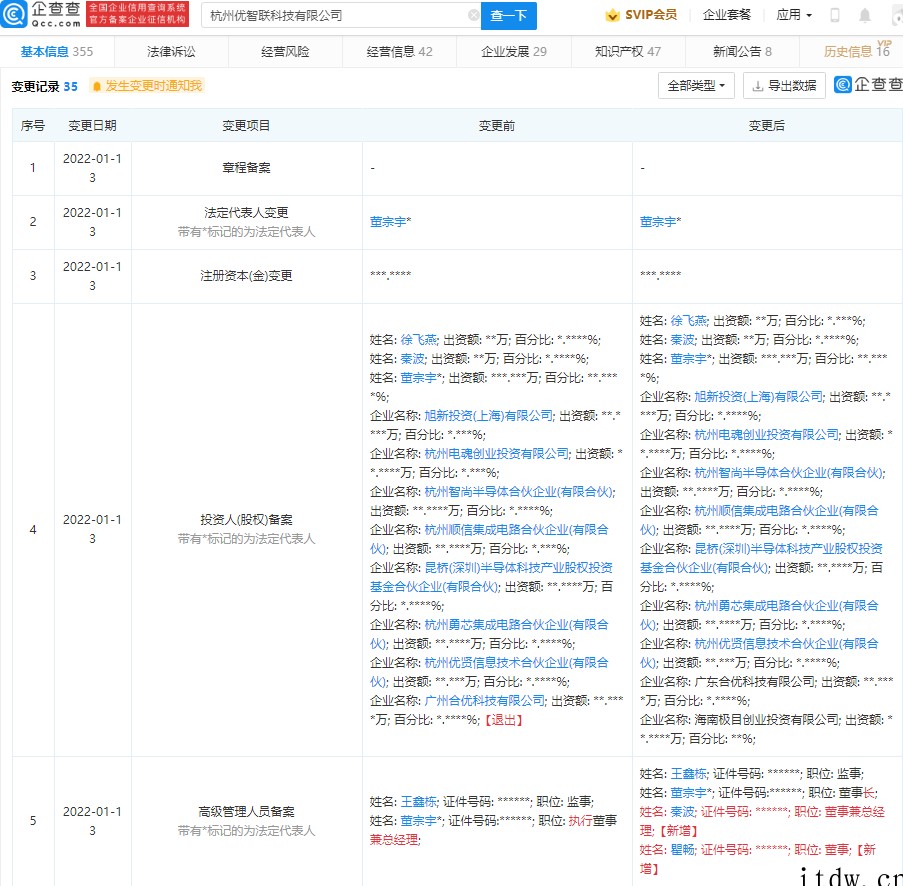Switch to 知识产权 47 tab
The width and height of the screenshot is (903, 886).
tap(628, 52)
